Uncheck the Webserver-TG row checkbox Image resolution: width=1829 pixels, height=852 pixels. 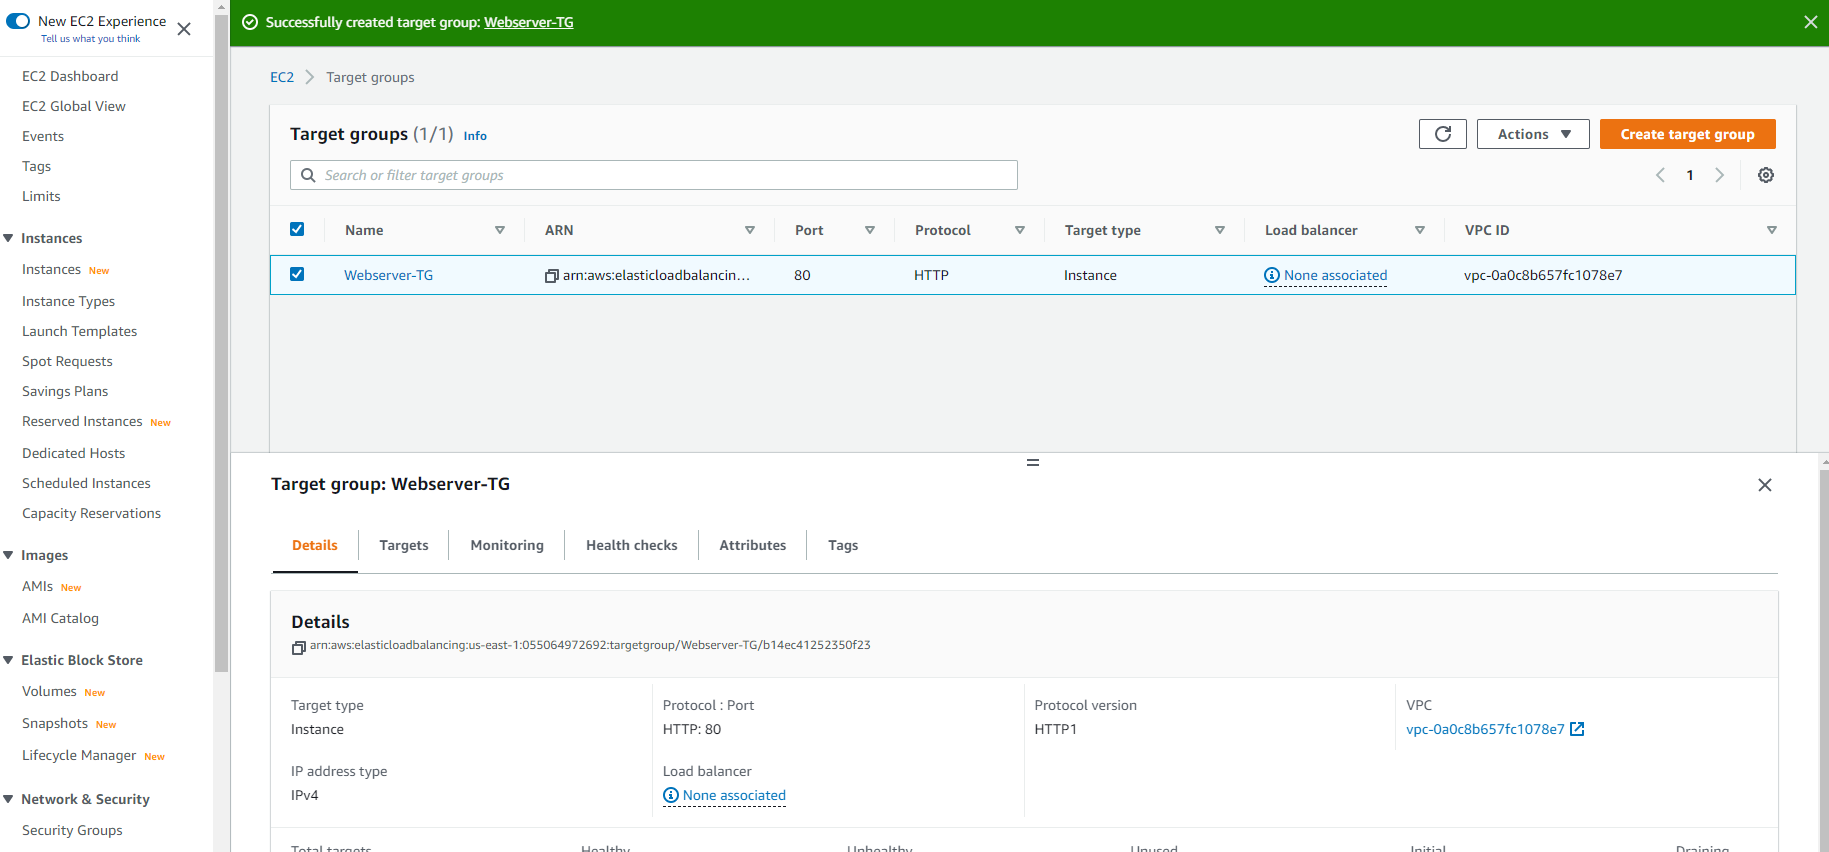point(297,274)
